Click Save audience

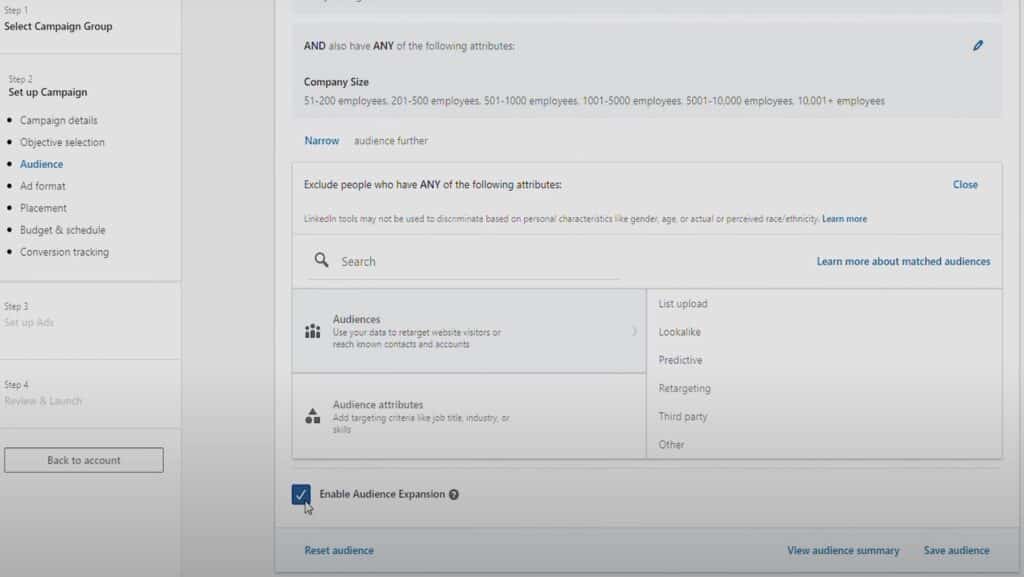tap(956, 550)
